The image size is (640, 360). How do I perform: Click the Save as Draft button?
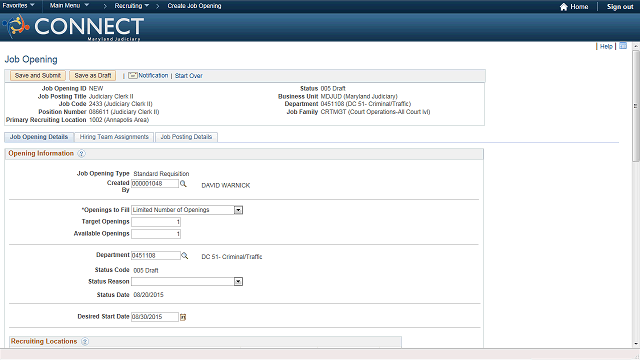tap(93, 76)
